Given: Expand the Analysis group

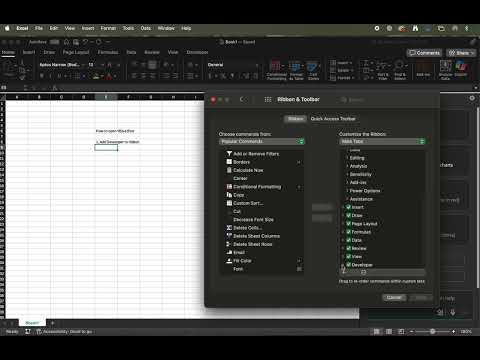Looking at the screenshot, I should coord(347,166).
